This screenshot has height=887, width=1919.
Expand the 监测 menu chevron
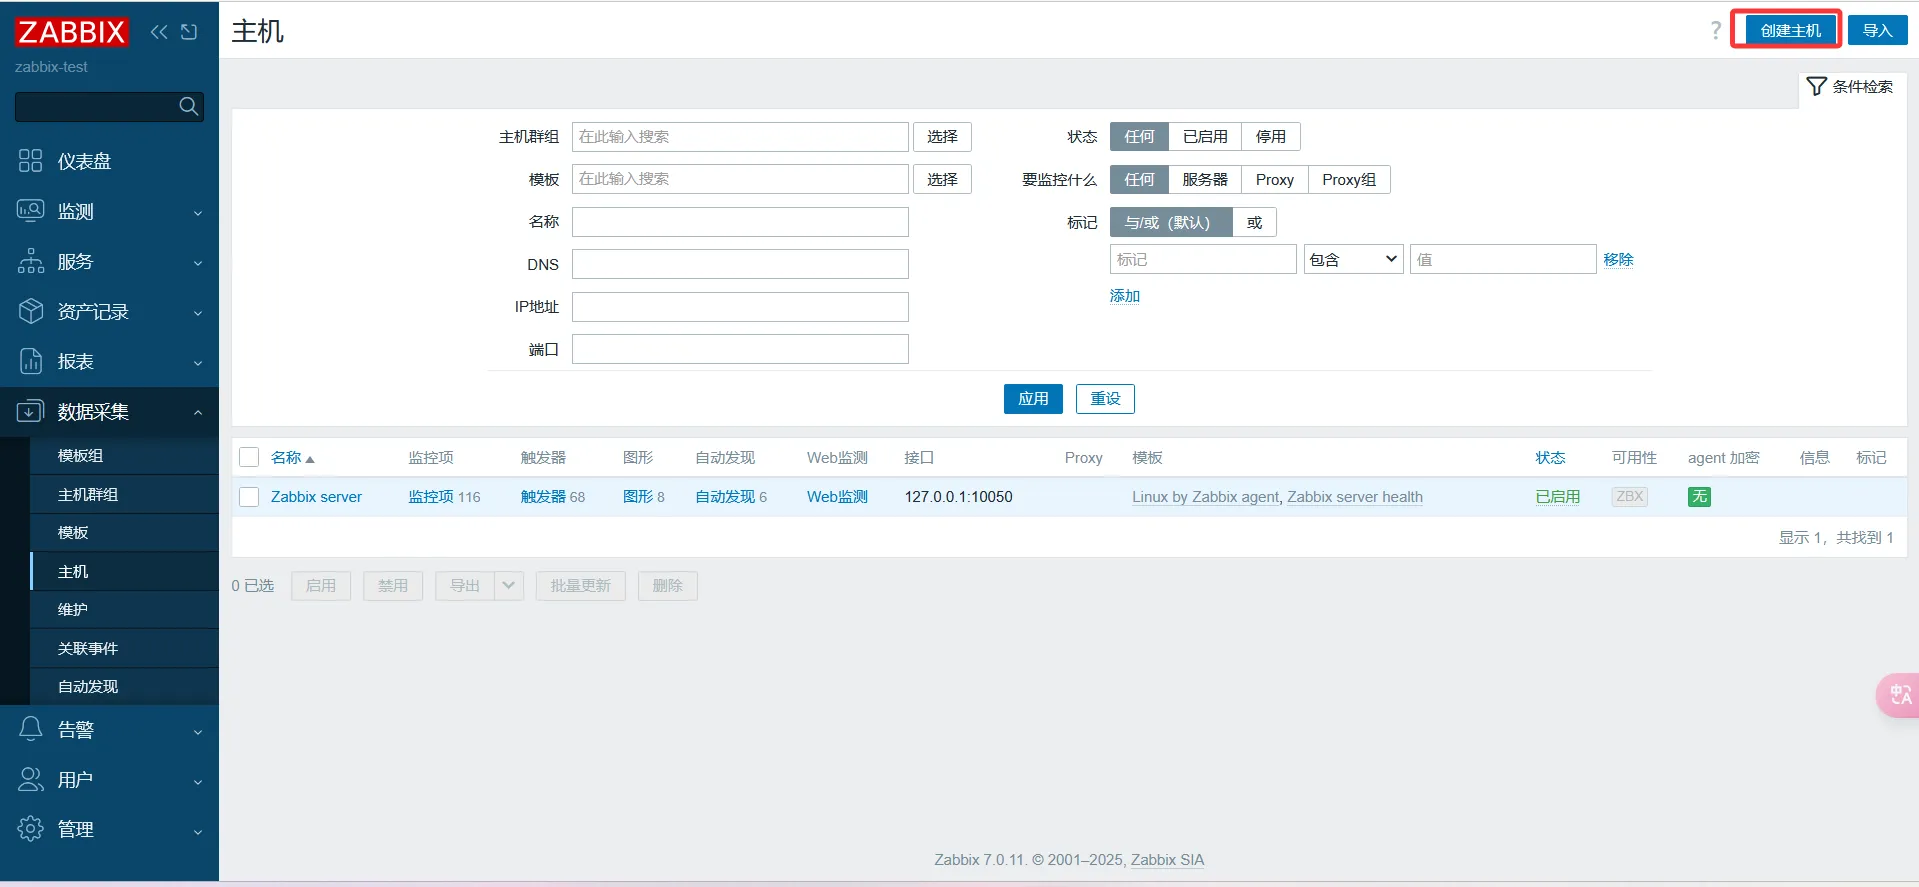198,212
